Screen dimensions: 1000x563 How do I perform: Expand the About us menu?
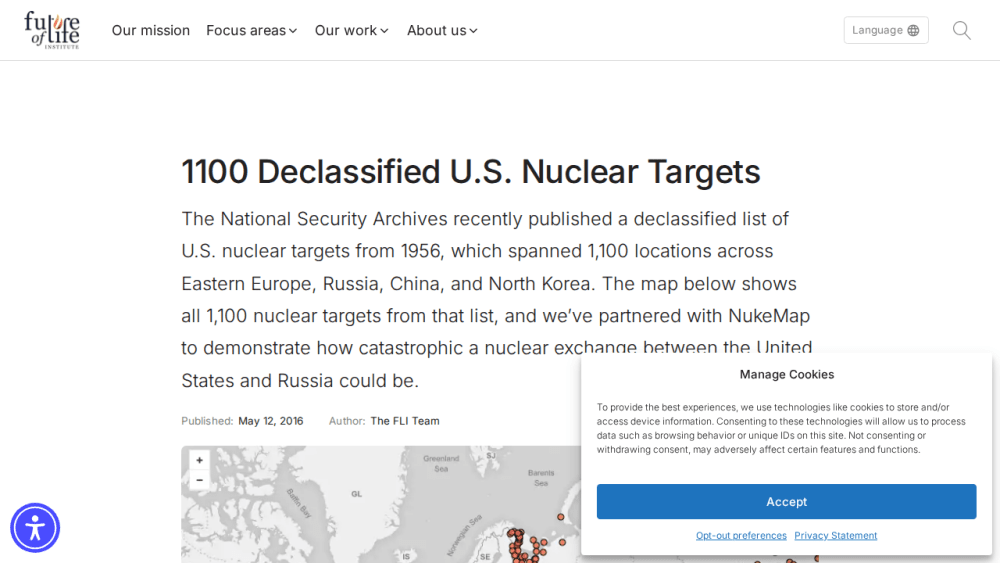click(442, 31)
